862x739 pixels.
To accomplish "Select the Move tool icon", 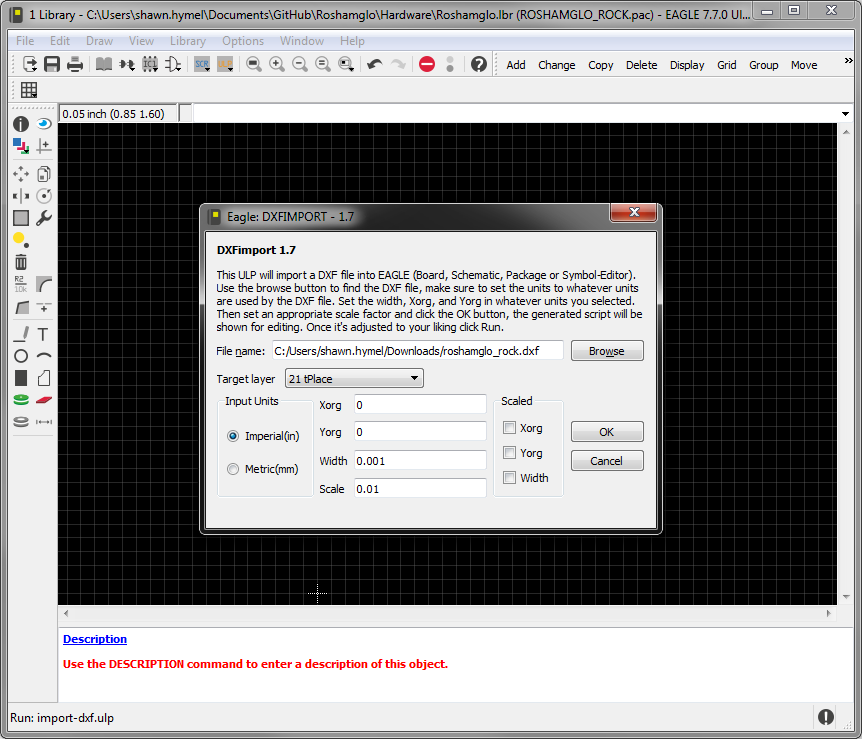I will [21, 174].
